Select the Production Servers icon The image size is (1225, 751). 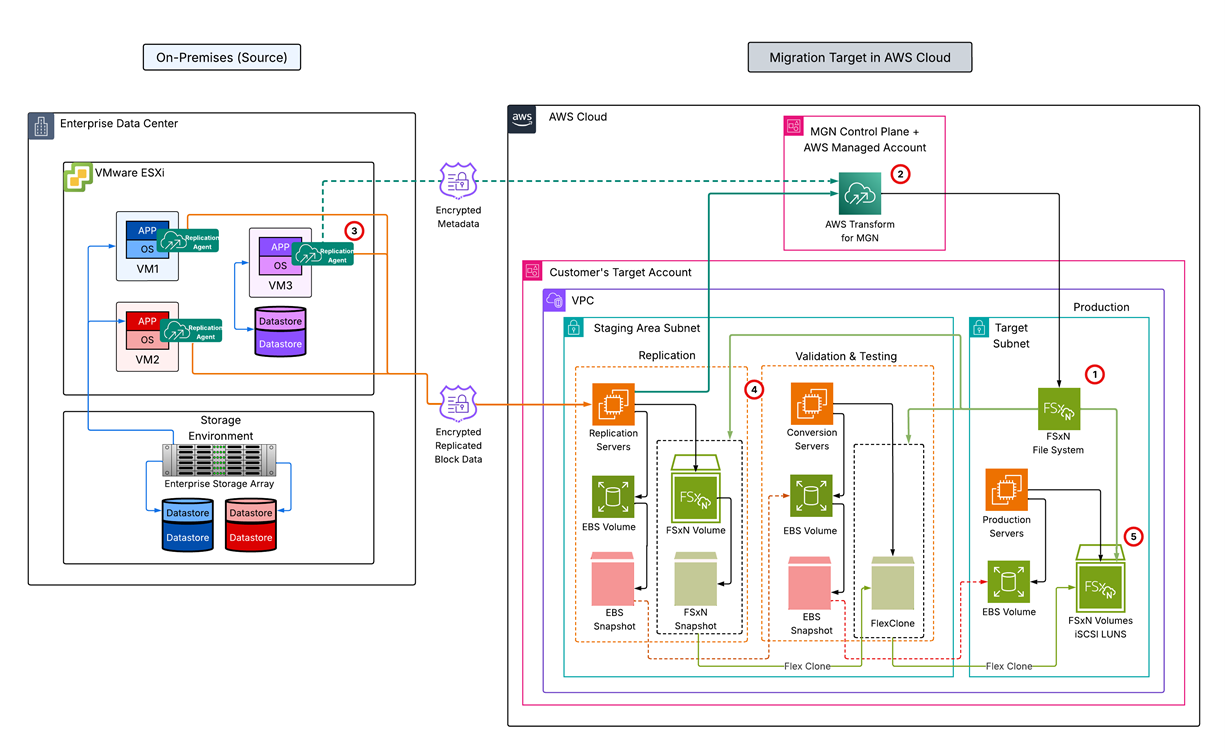click(1006, 489)
